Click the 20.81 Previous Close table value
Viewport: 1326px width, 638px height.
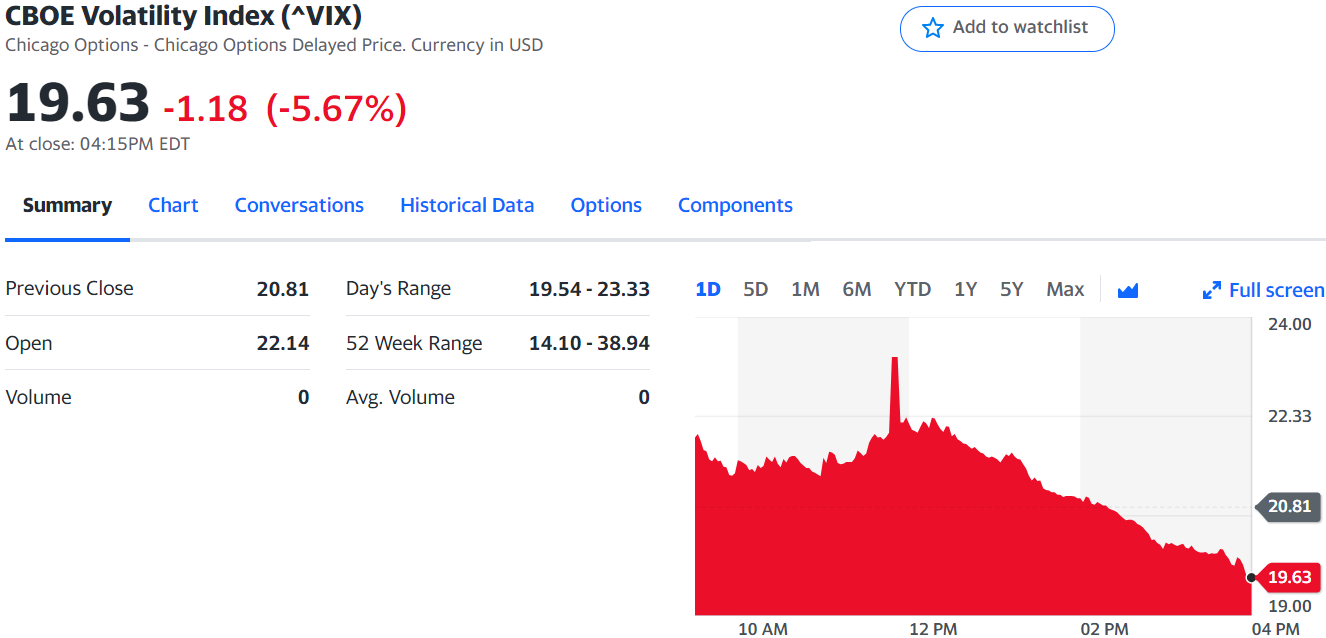283,289
